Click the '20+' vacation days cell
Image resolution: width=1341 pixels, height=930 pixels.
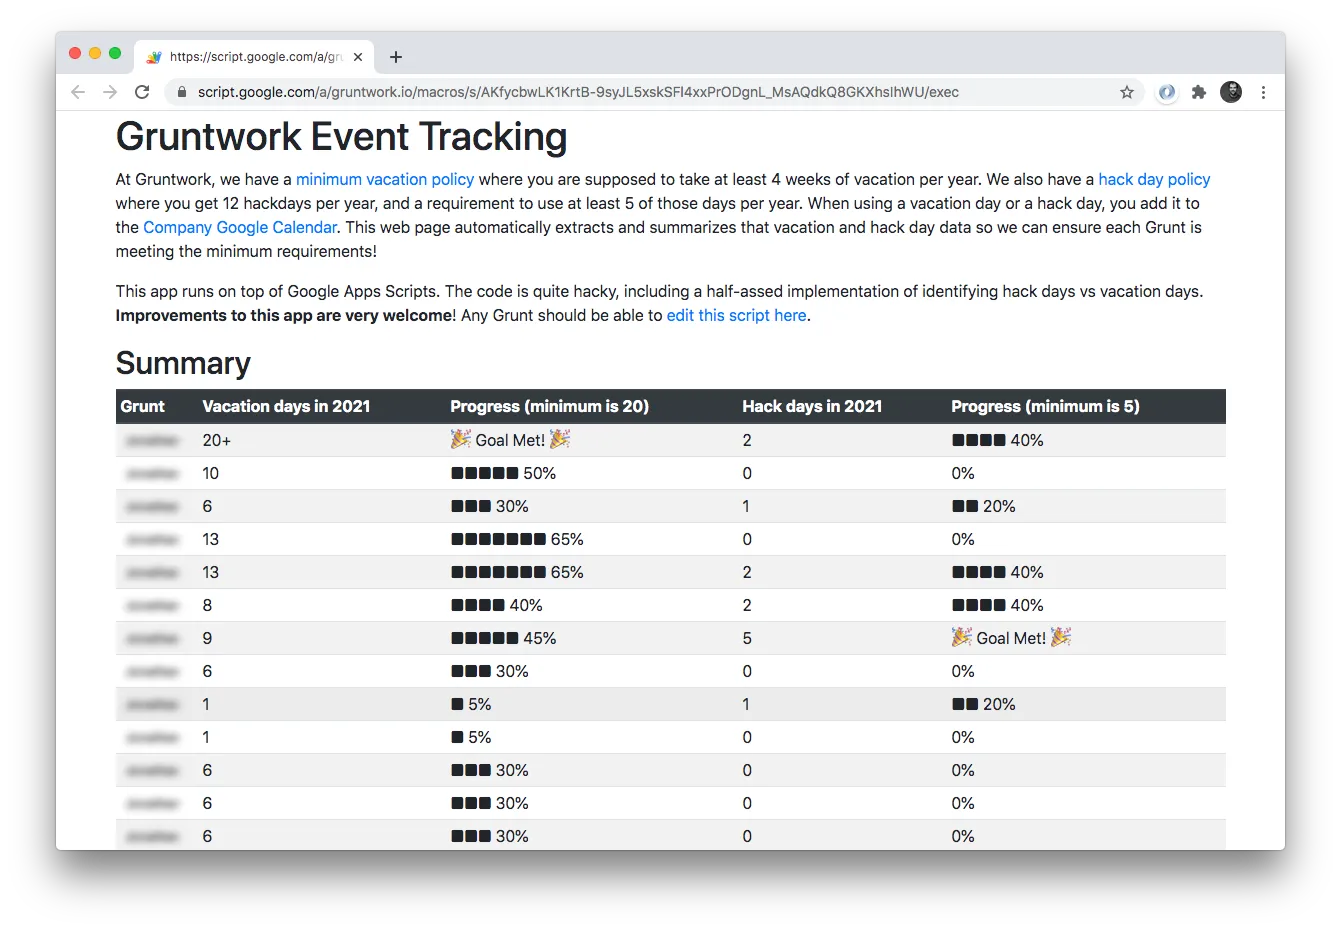pyautogui.click(x=216, y=440)
